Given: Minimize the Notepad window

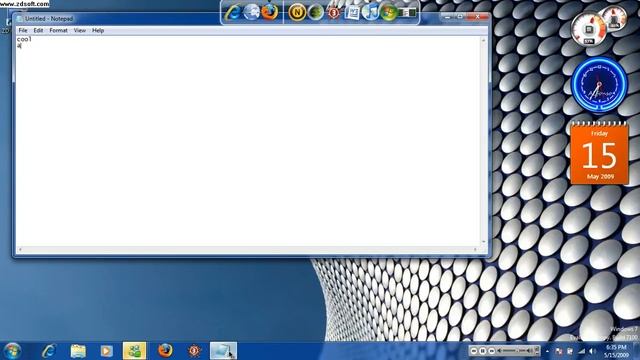Looking at the screenshot, I should pos(448,17).
